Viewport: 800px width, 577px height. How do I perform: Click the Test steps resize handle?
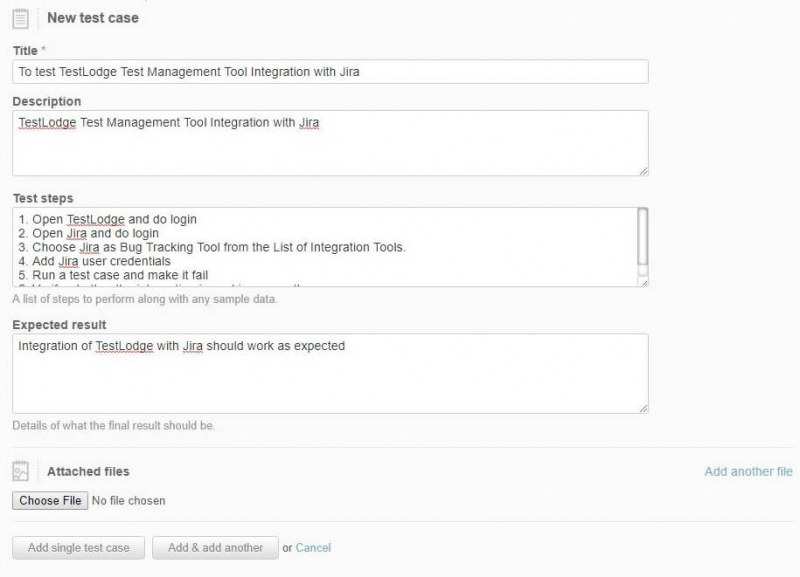[x=643, y=282]
